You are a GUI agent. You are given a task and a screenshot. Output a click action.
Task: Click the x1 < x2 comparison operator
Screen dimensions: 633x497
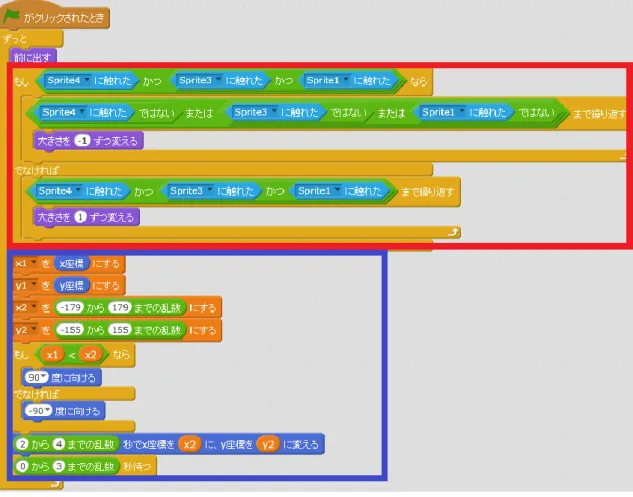pos(71,355)
